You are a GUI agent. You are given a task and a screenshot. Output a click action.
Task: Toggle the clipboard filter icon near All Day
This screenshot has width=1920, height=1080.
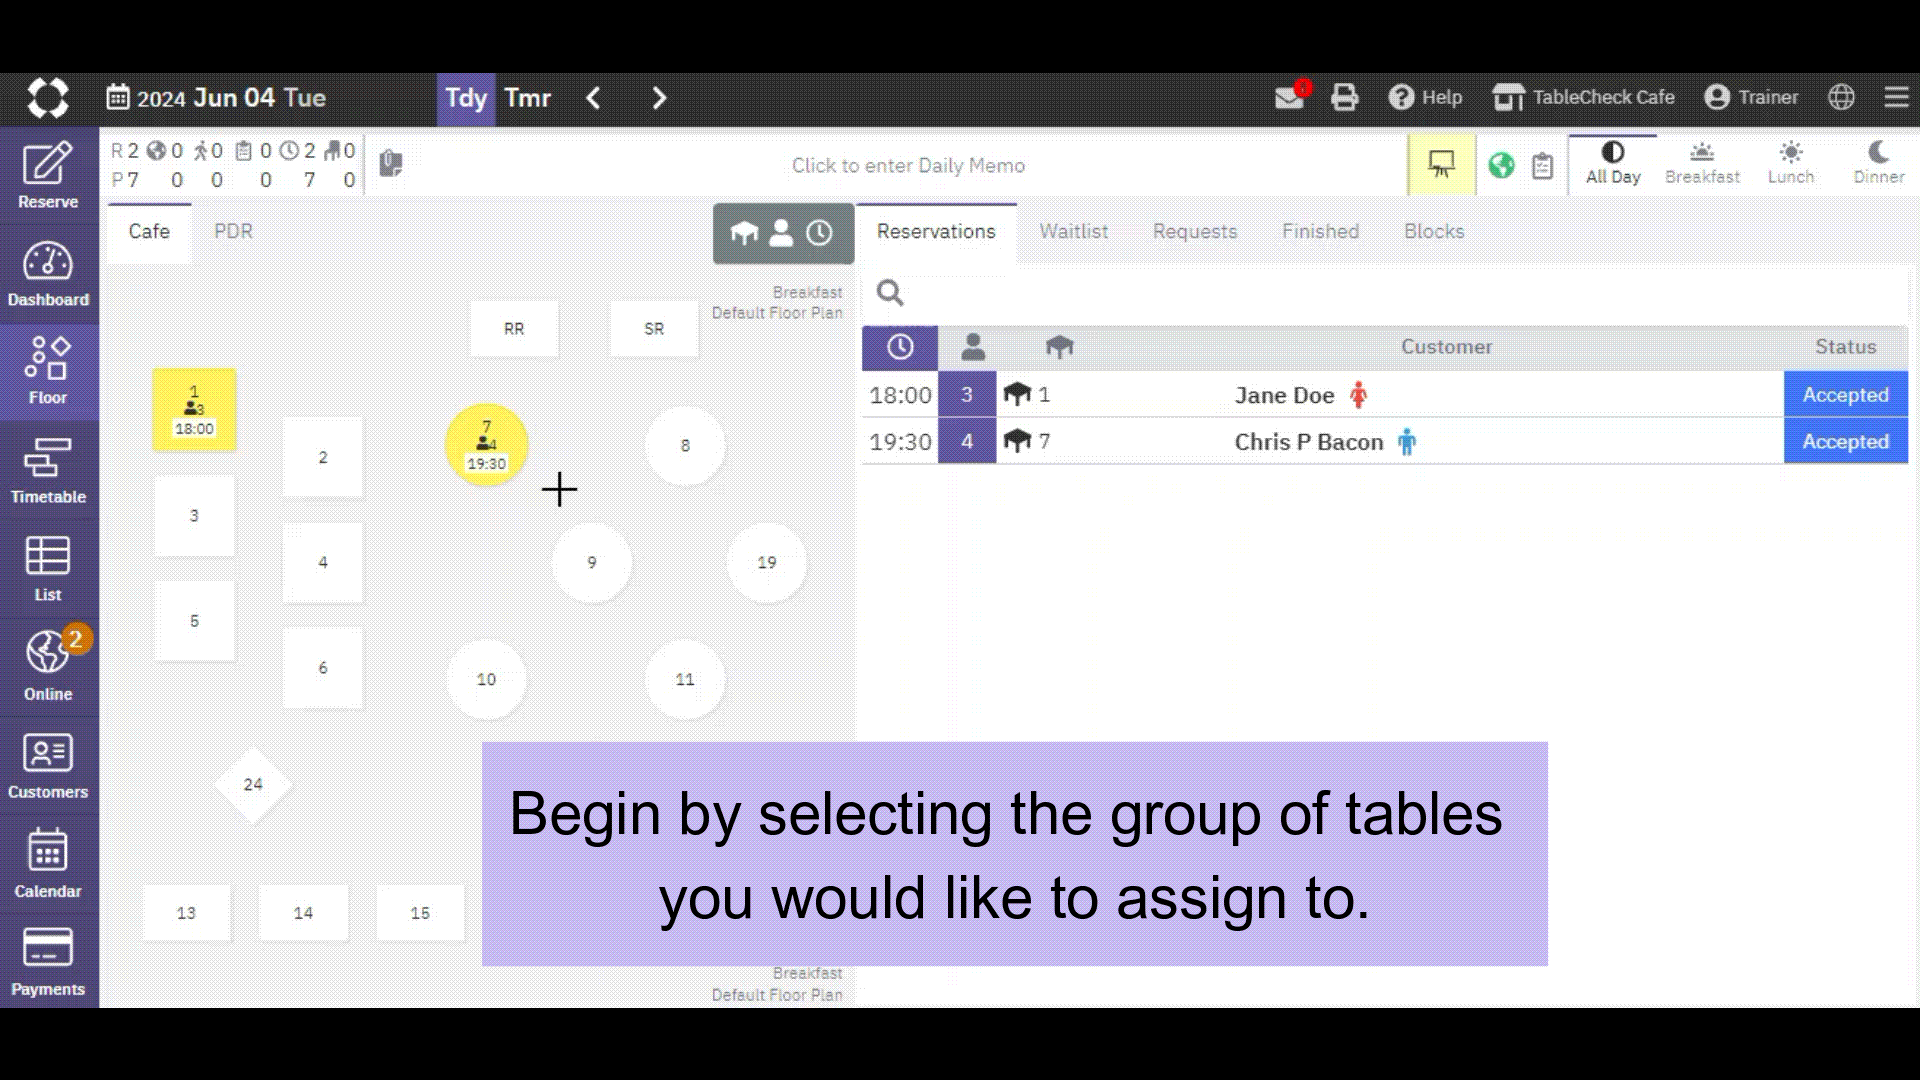(x=1543, y=165)
